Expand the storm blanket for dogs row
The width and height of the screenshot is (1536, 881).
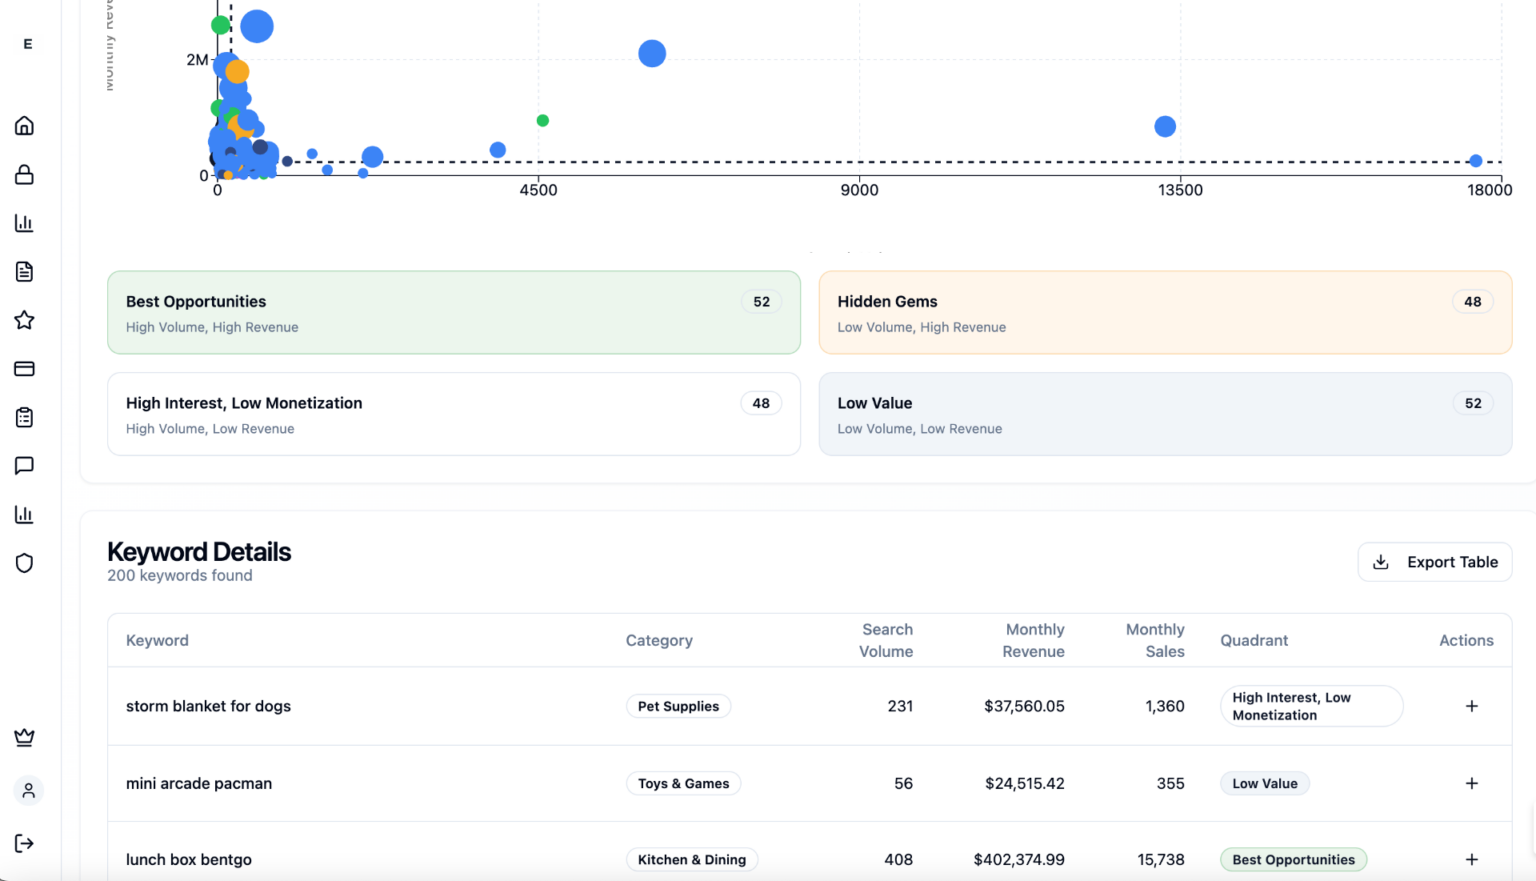[x=1471, y=706]
